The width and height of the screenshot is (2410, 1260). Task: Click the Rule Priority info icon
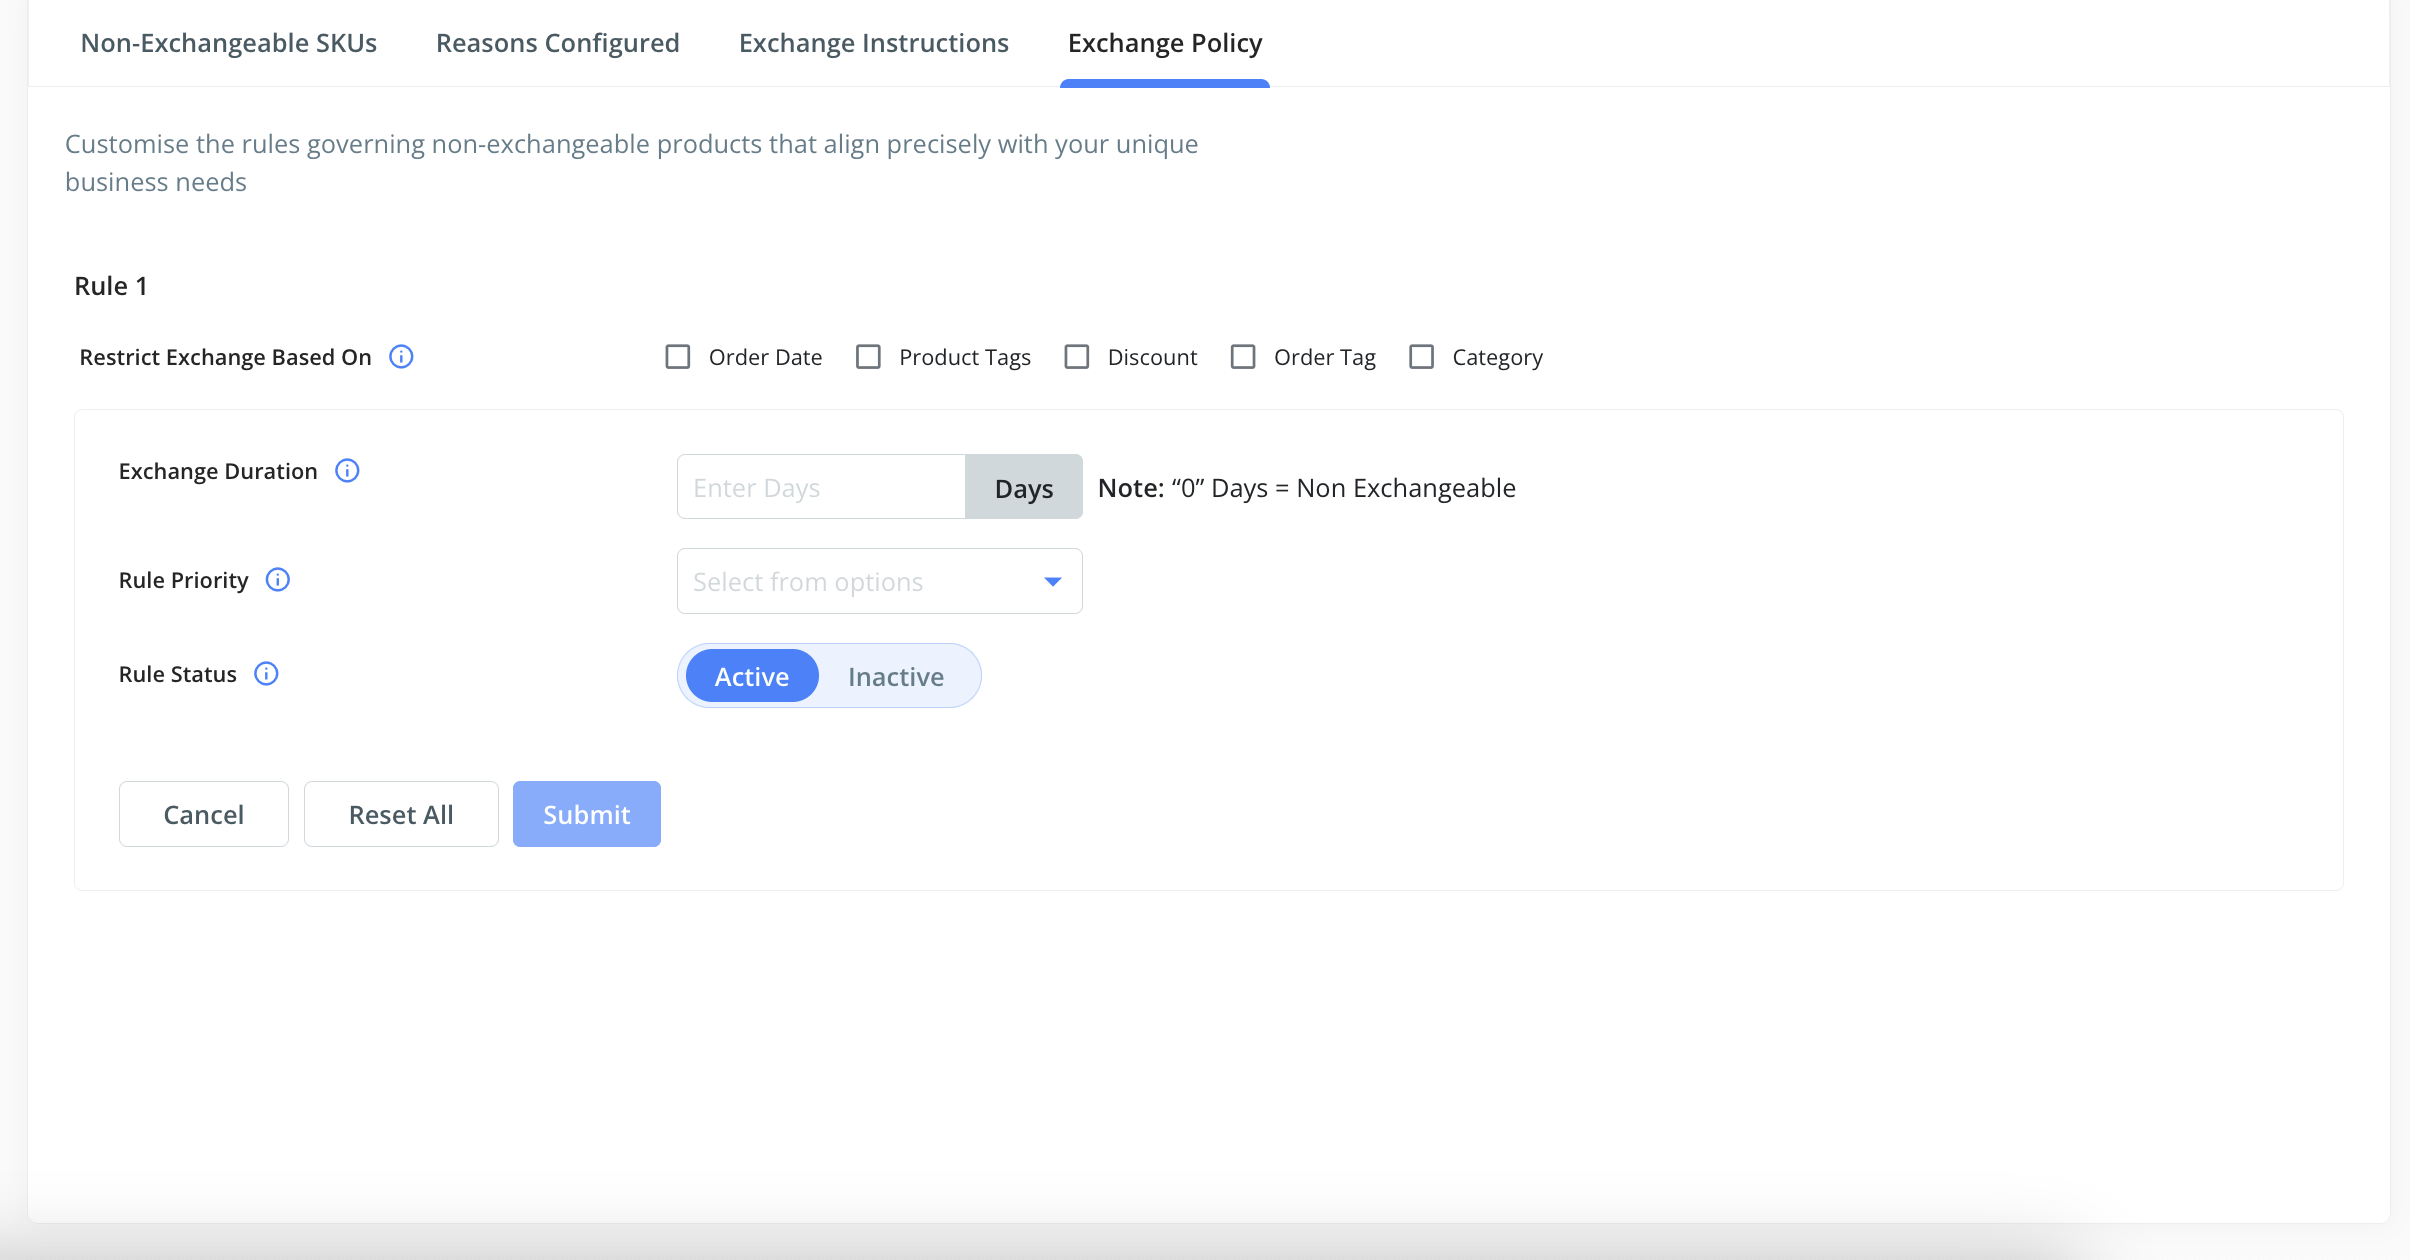click(278, 580)
